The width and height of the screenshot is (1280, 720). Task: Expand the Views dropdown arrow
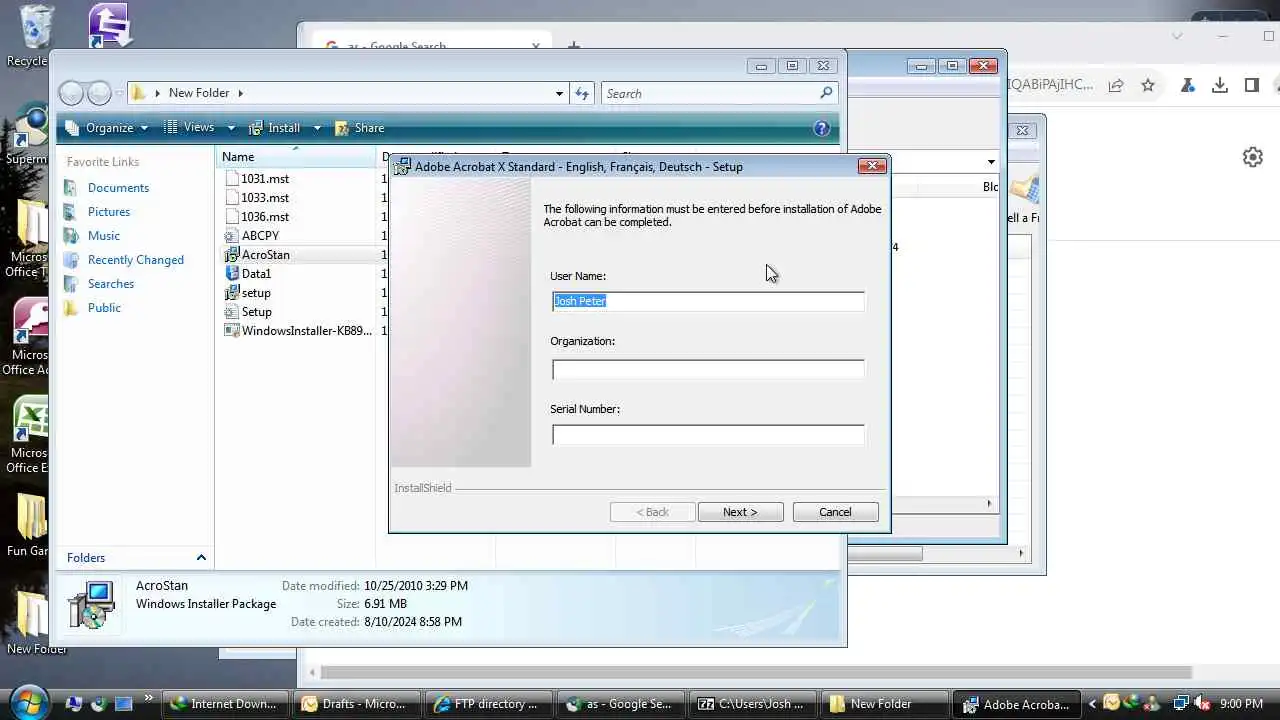[231, 128]
